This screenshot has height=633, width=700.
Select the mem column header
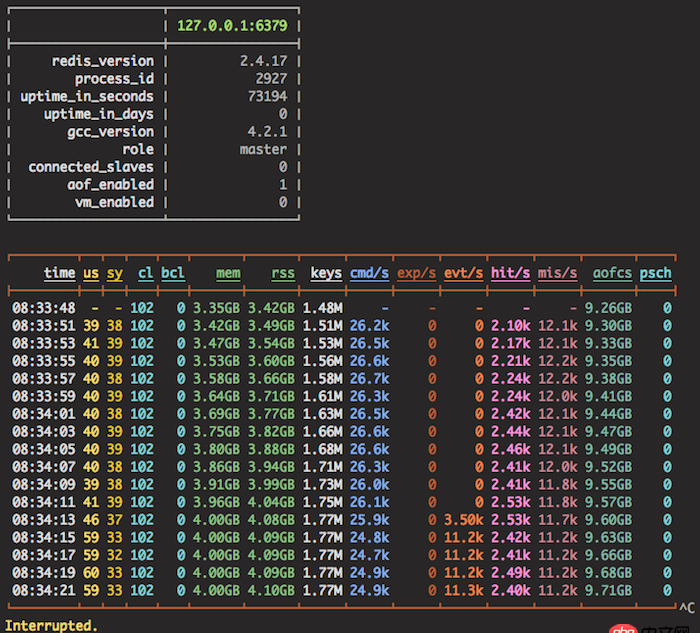pyautogui.click(x=227, y=272)
